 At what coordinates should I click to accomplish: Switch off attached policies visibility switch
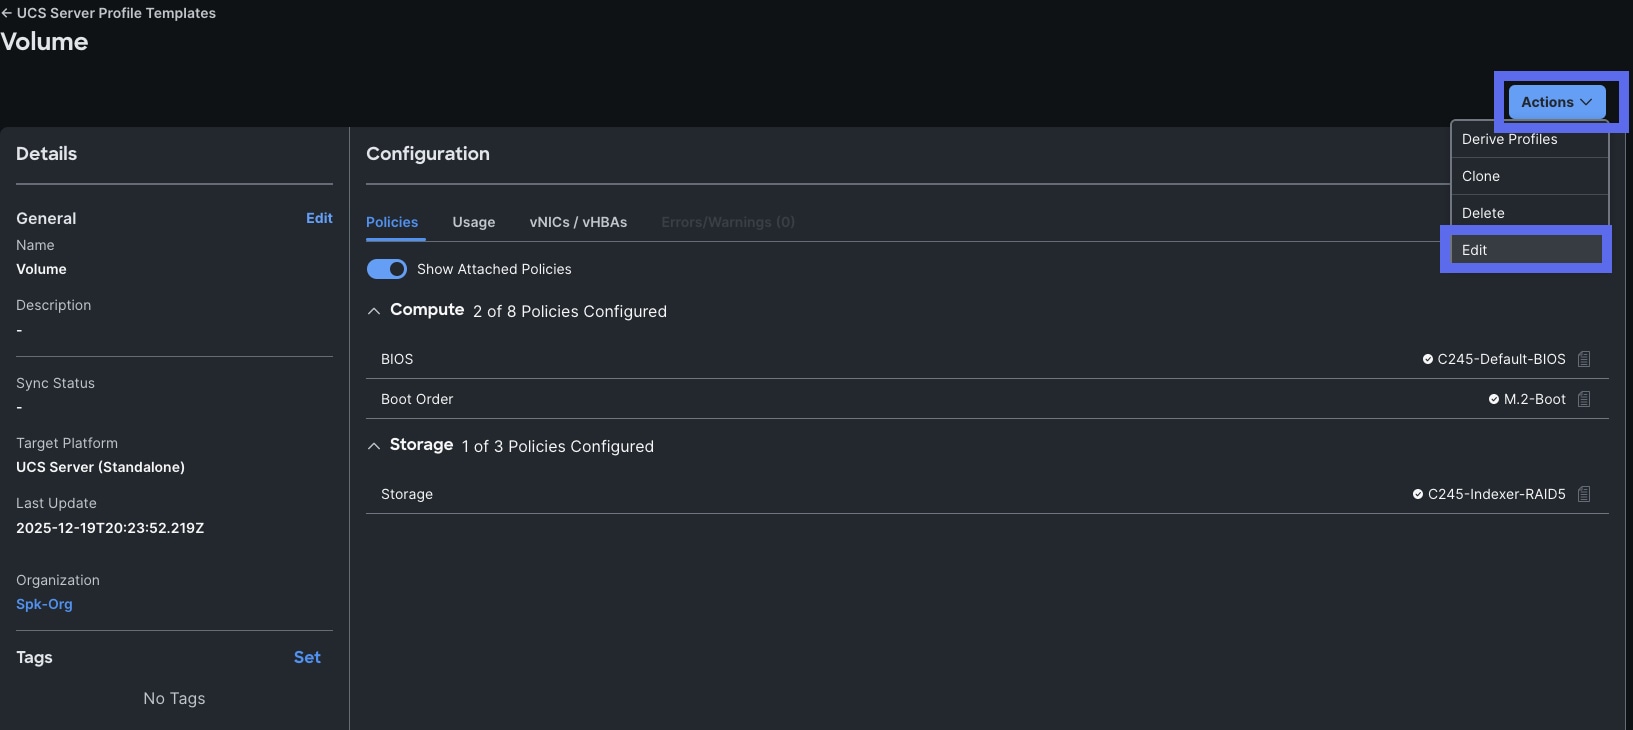[386, 269]
